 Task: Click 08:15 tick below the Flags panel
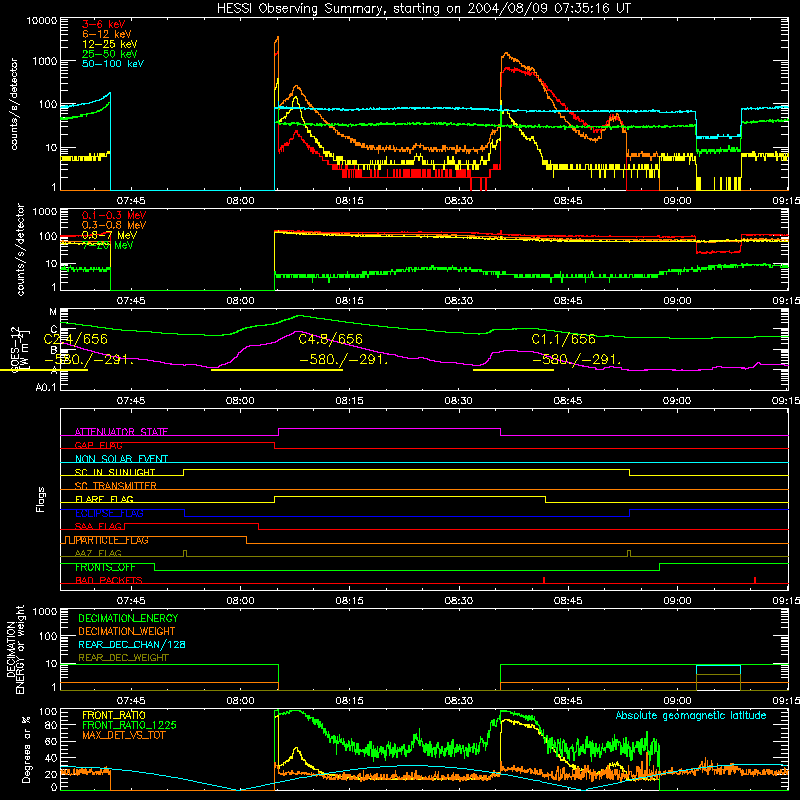pos(349,601)
